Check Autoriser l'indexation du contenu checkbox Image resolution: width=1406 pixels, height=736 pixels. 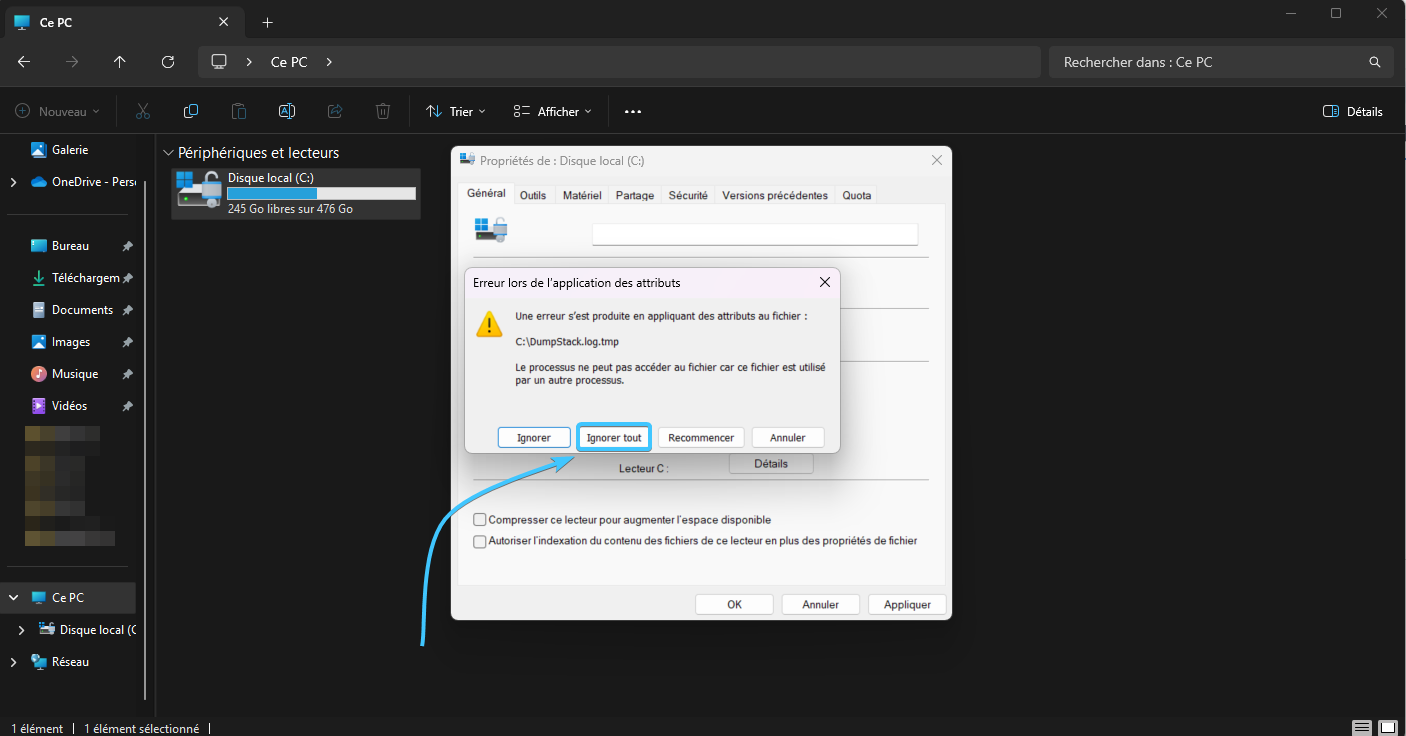pos(480,541)
